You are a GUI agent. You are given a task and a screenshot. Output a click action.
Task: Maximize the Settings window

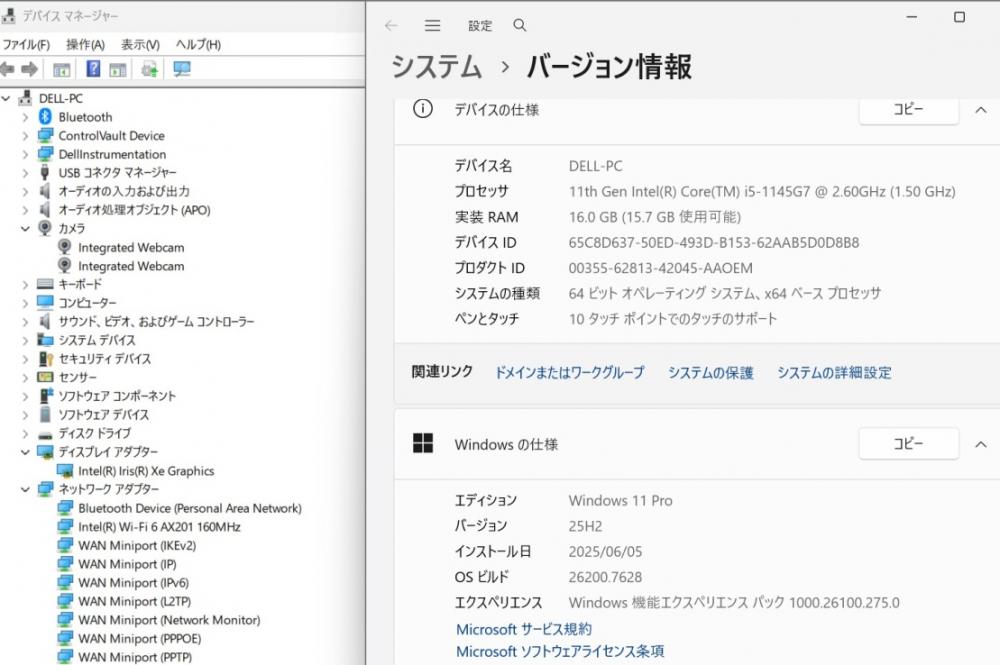[959, 17]
